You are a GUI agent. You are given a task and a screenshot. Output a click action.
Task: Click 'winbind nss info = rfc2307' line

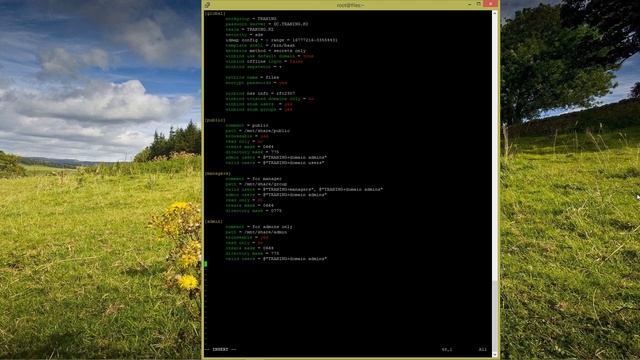260,93
